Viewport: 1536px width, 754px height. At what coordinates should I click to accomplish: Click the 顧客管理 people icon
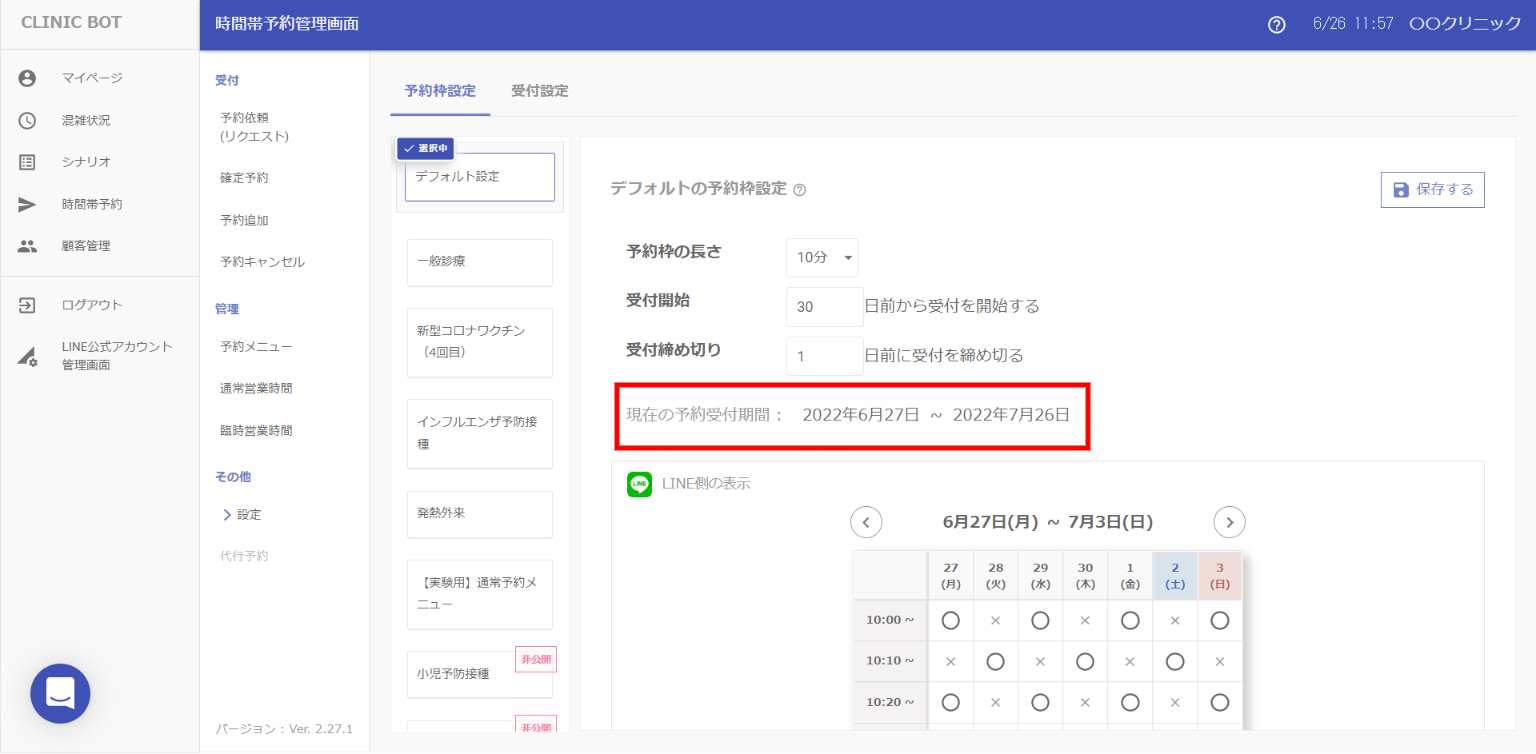[27, 246]
